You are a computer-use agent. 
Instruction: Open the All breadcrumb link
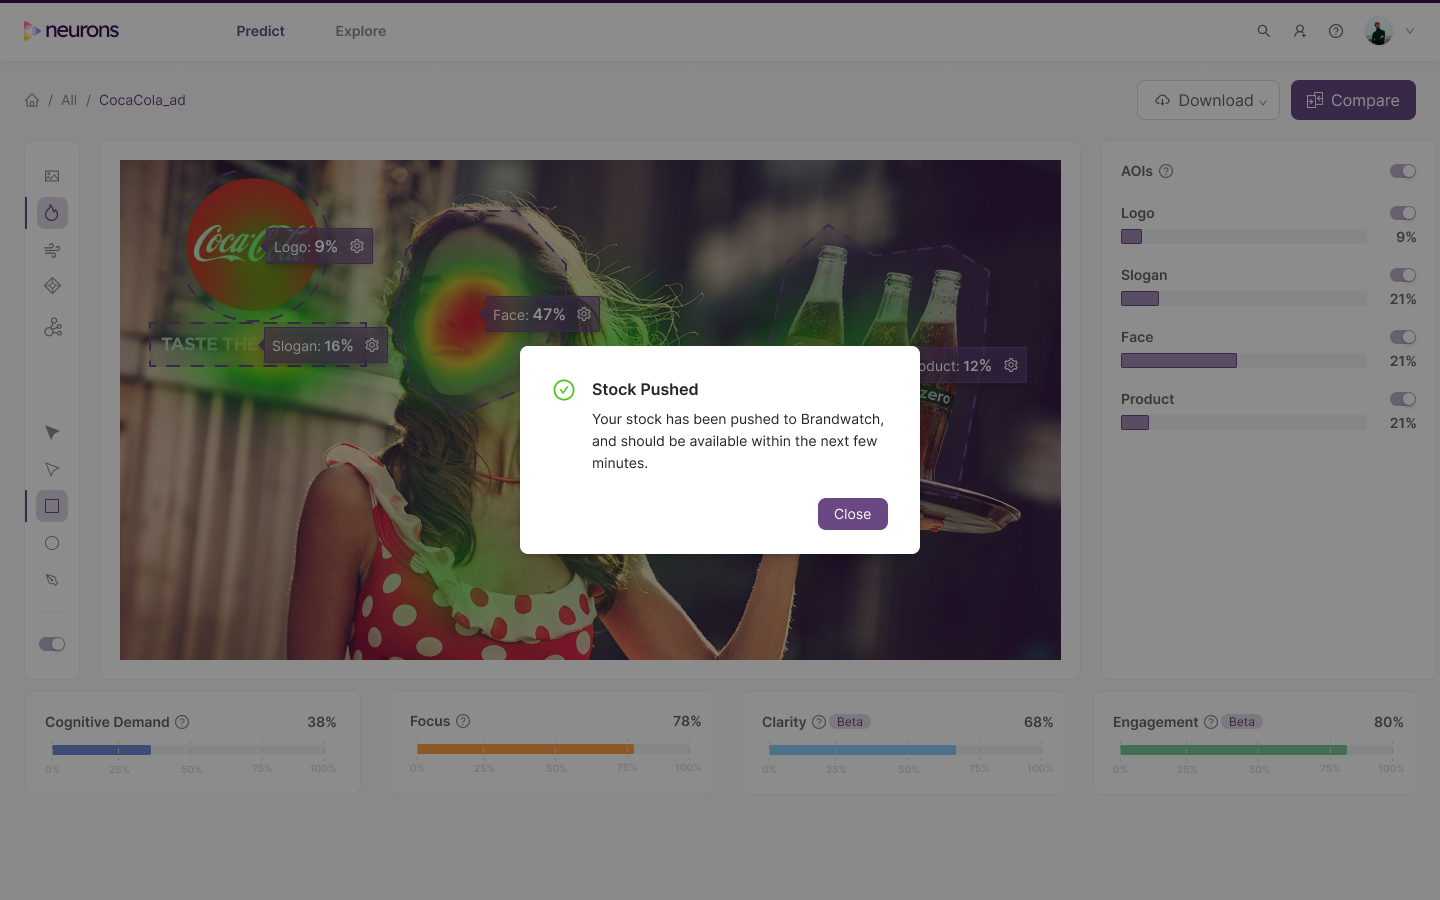[x=69, y=100]
